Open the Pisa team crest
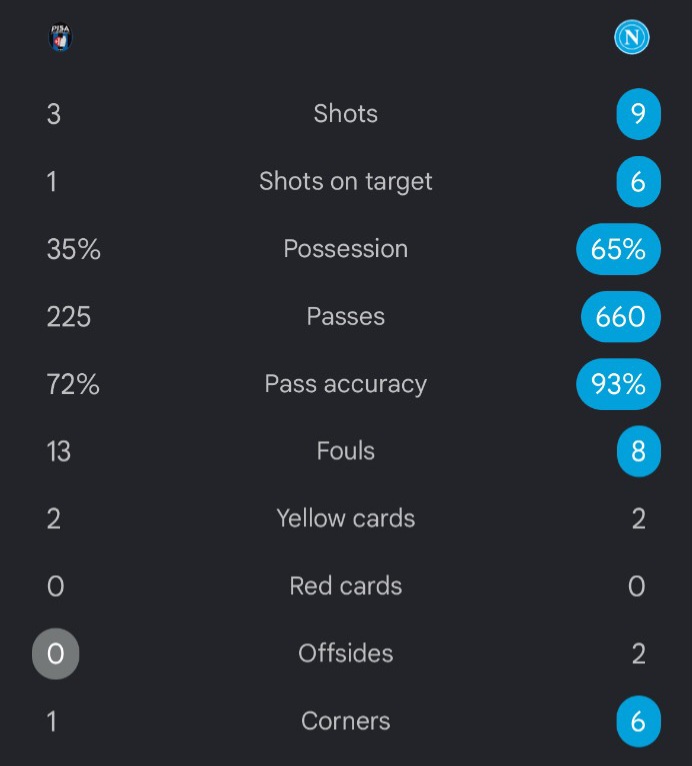Viewport: 692px width, 766px height. (61, 37)
